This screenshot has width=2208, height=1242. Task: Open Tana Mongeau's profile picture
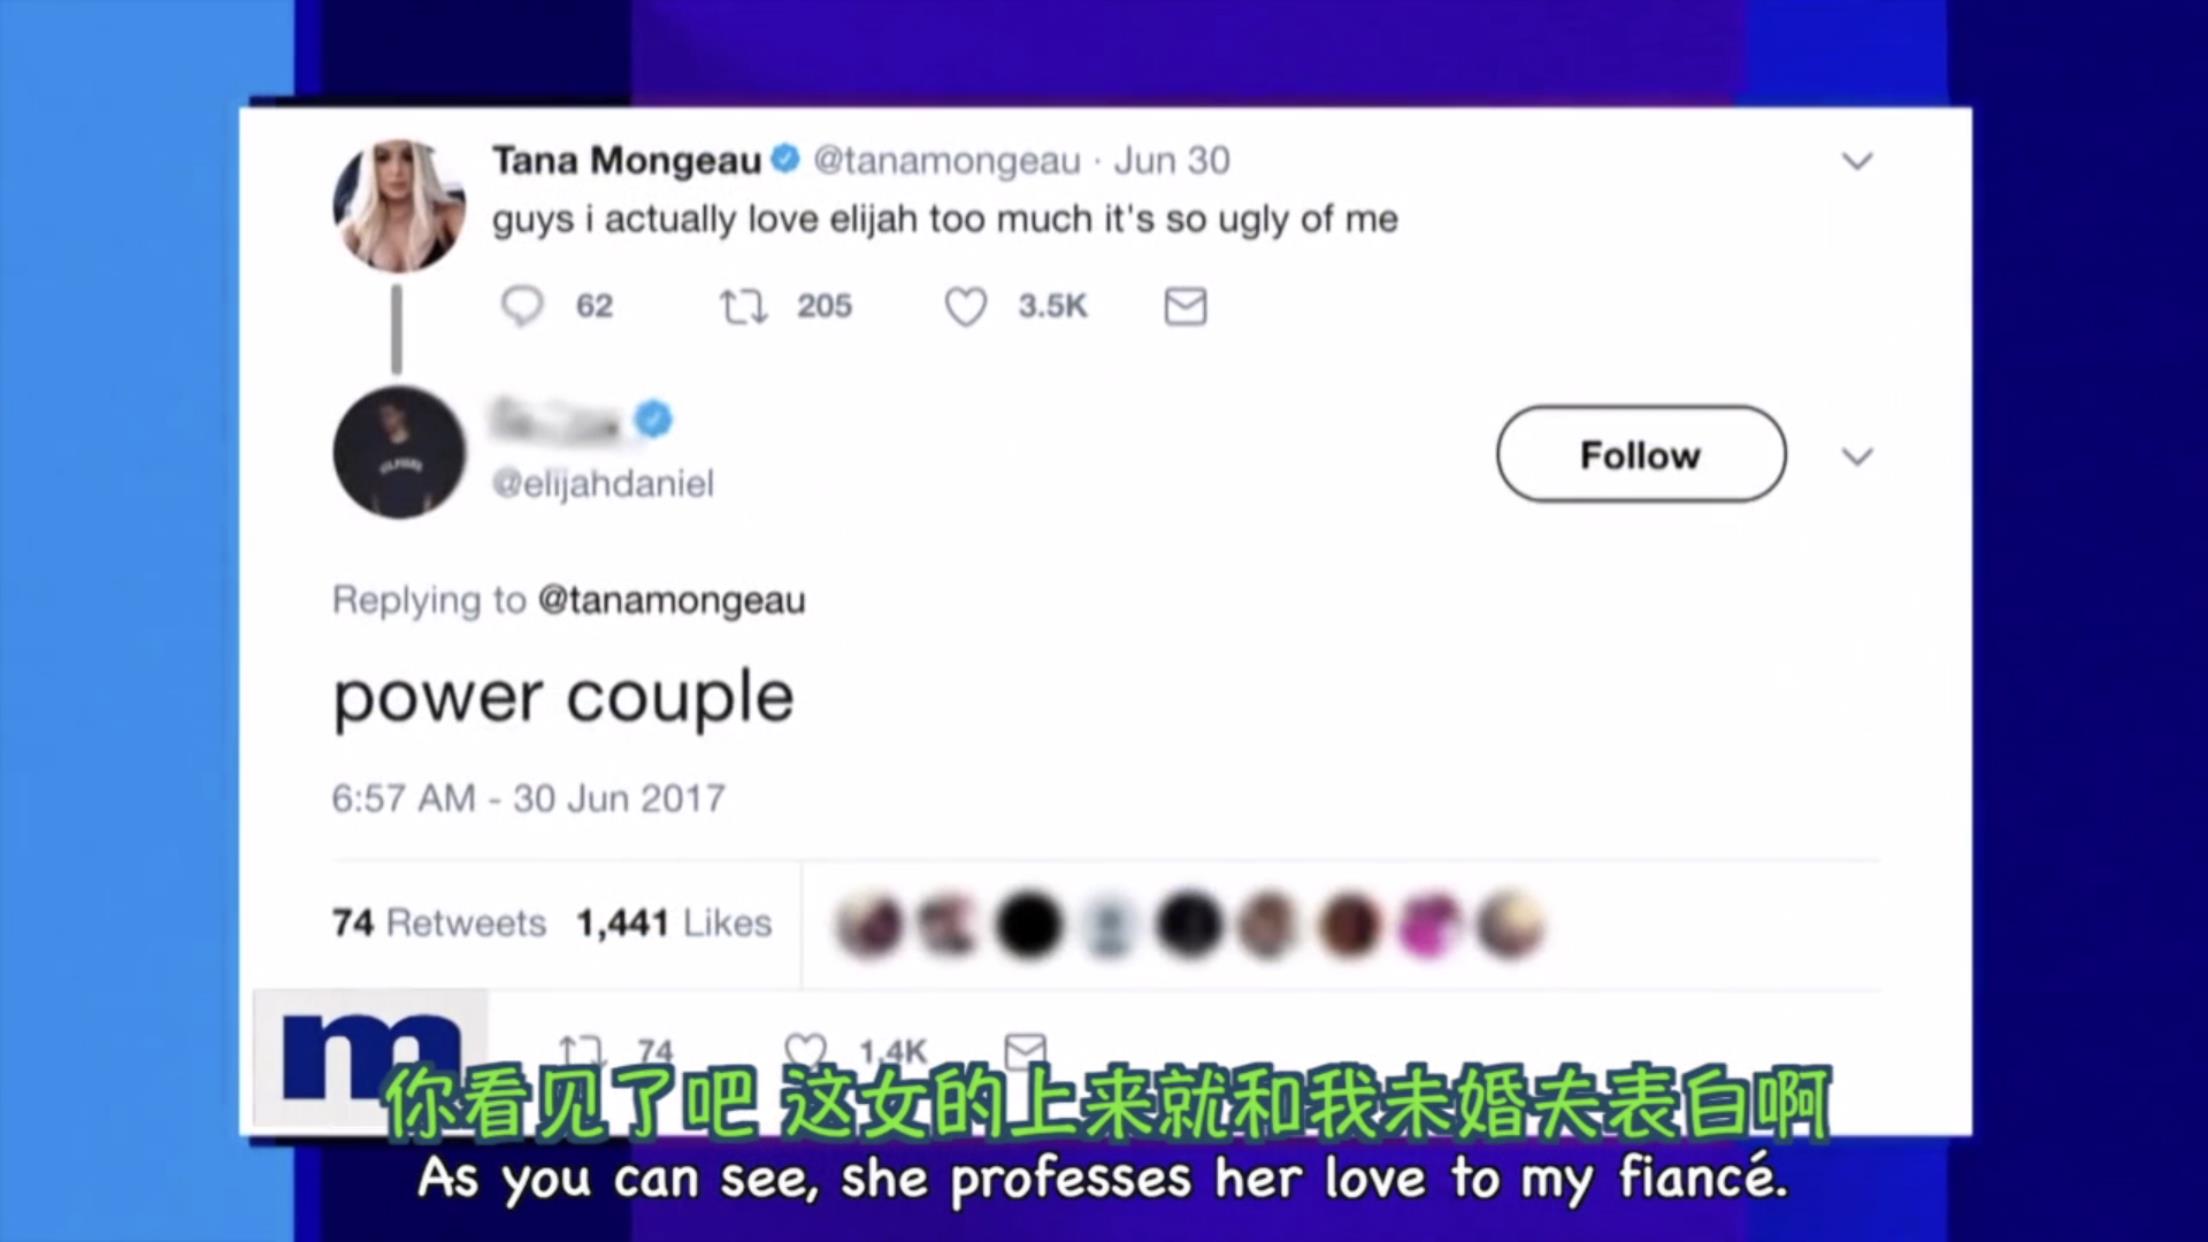tap(399, 206)
